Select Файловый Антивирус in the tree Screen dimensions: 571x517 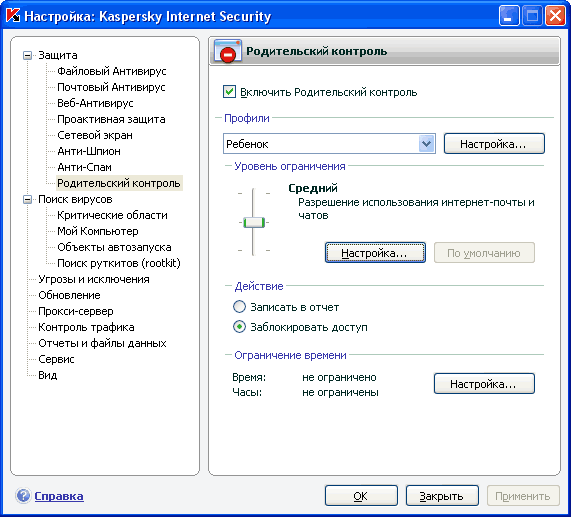(112, 71)
